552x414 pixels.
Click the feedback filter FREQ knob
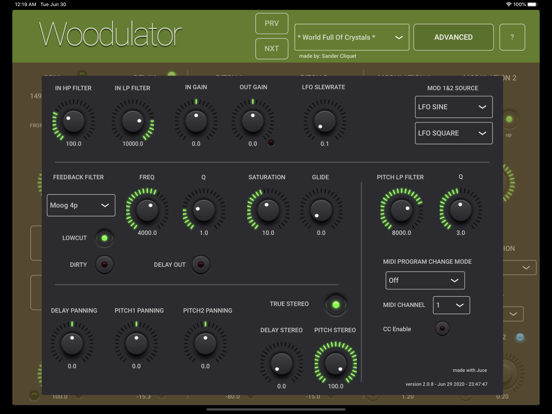pyautogui.click(x=147, y=210)
